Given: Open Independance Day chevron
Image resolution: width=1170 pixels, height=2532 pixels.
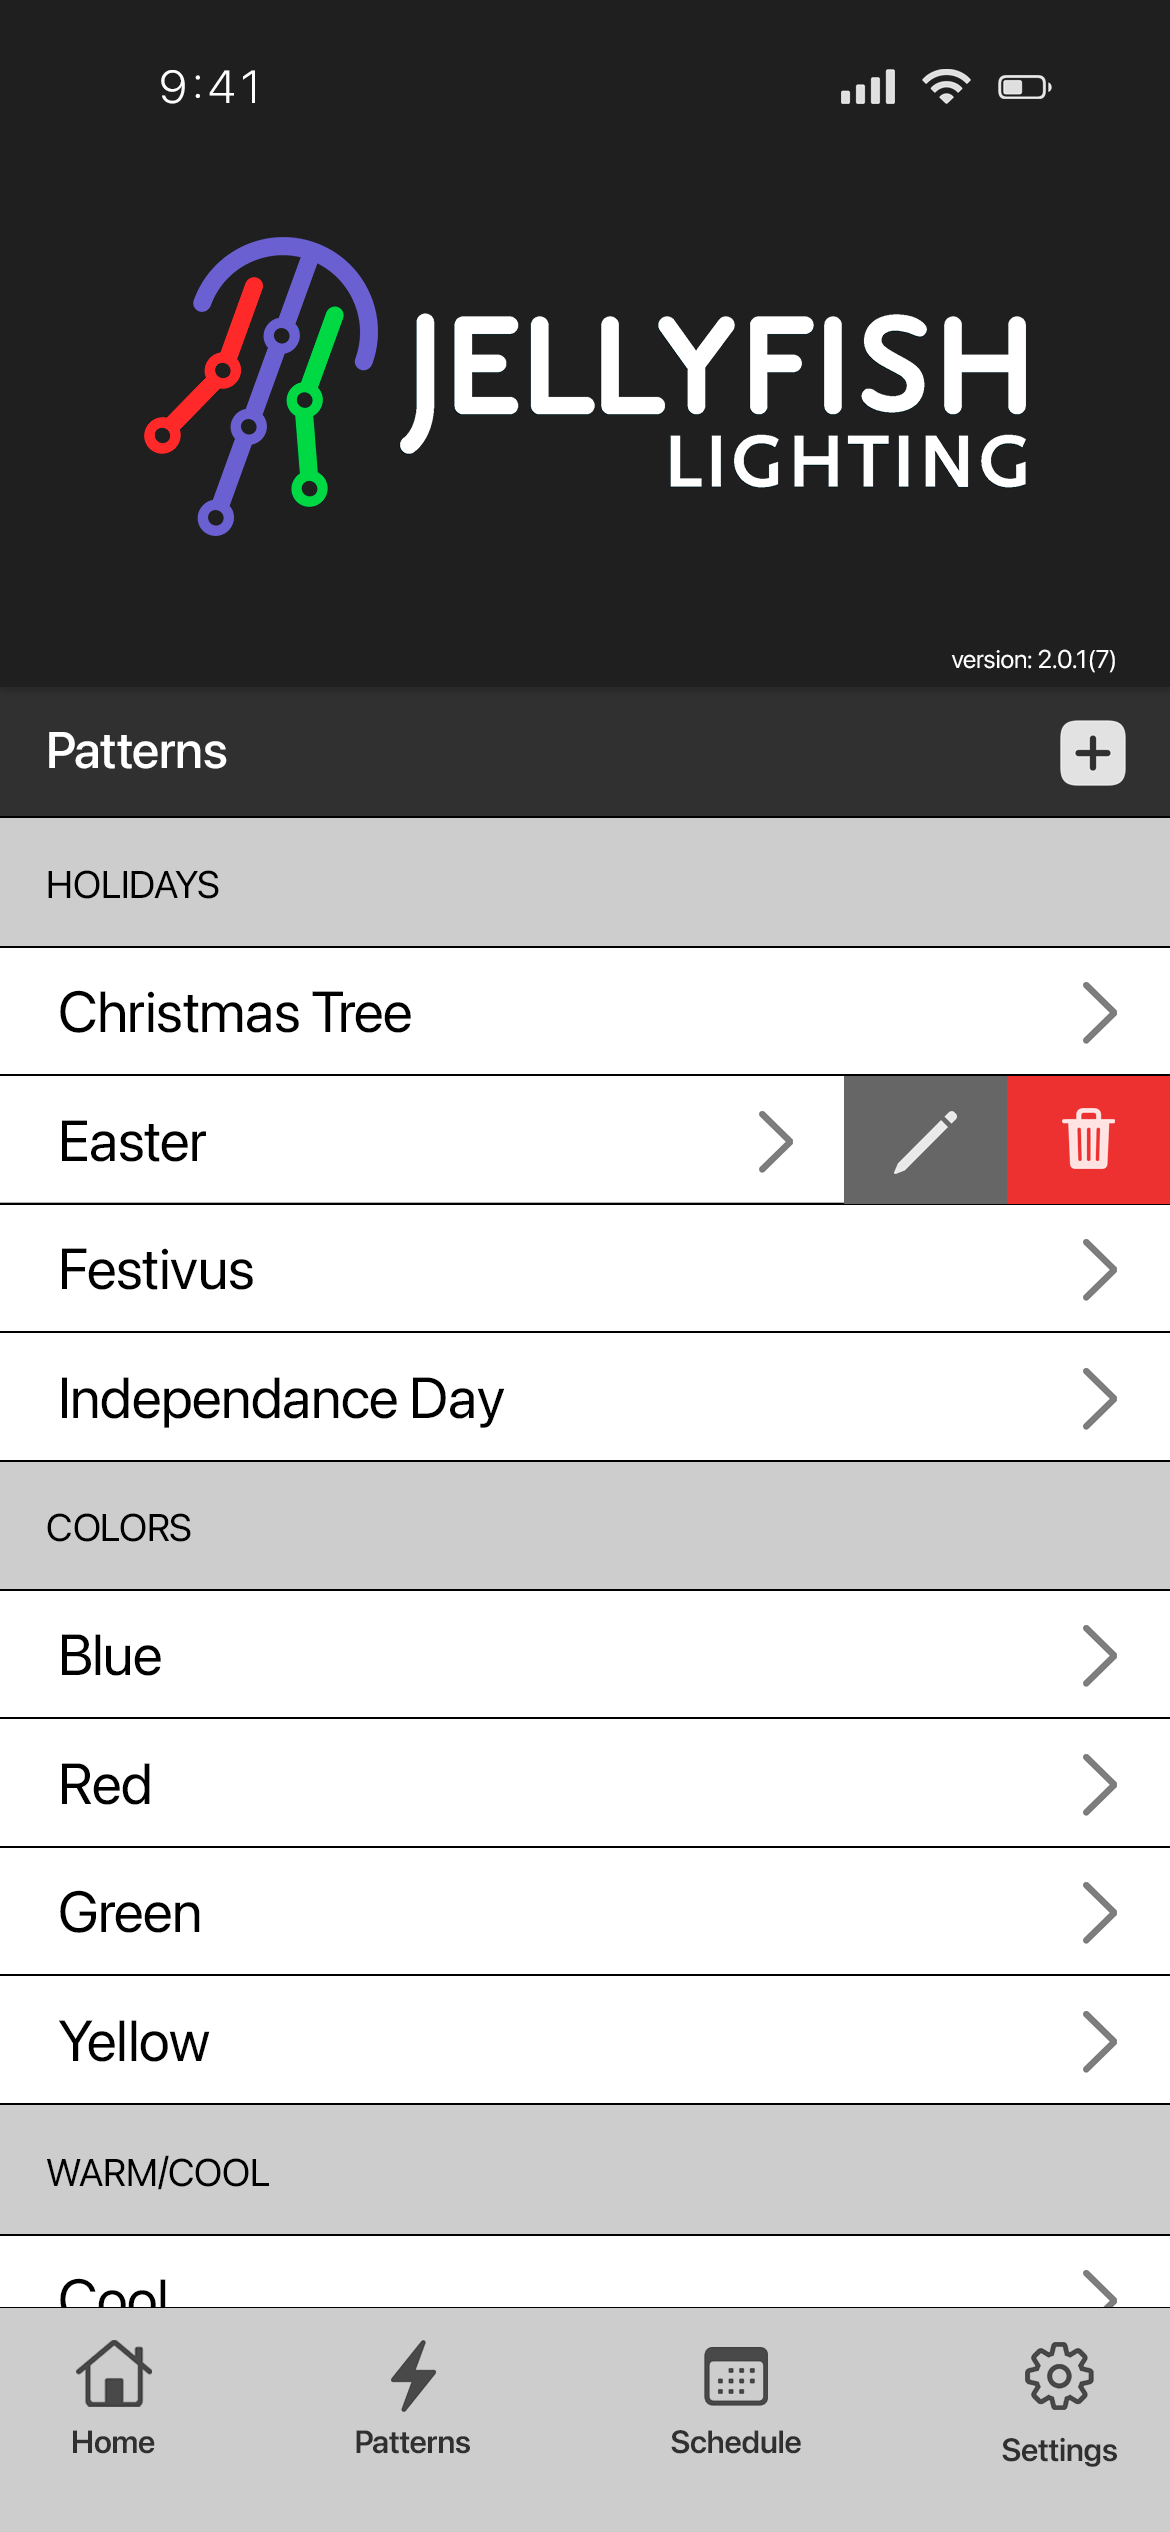Looking at the screenshot, I should (1099, 1399).
